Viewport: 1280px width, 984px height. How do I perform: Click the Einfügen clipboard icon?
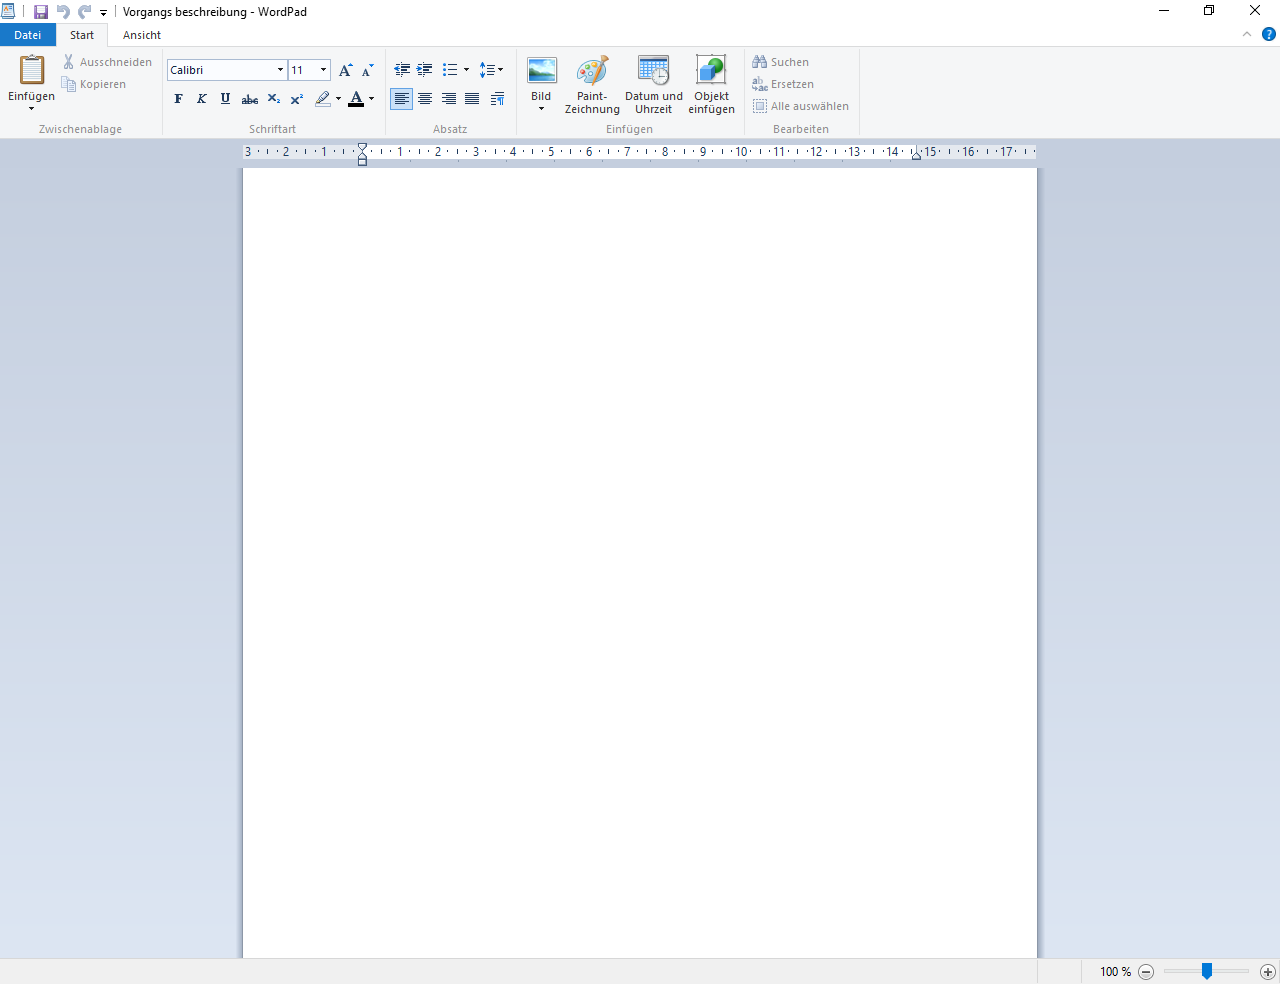coord(32,70)
